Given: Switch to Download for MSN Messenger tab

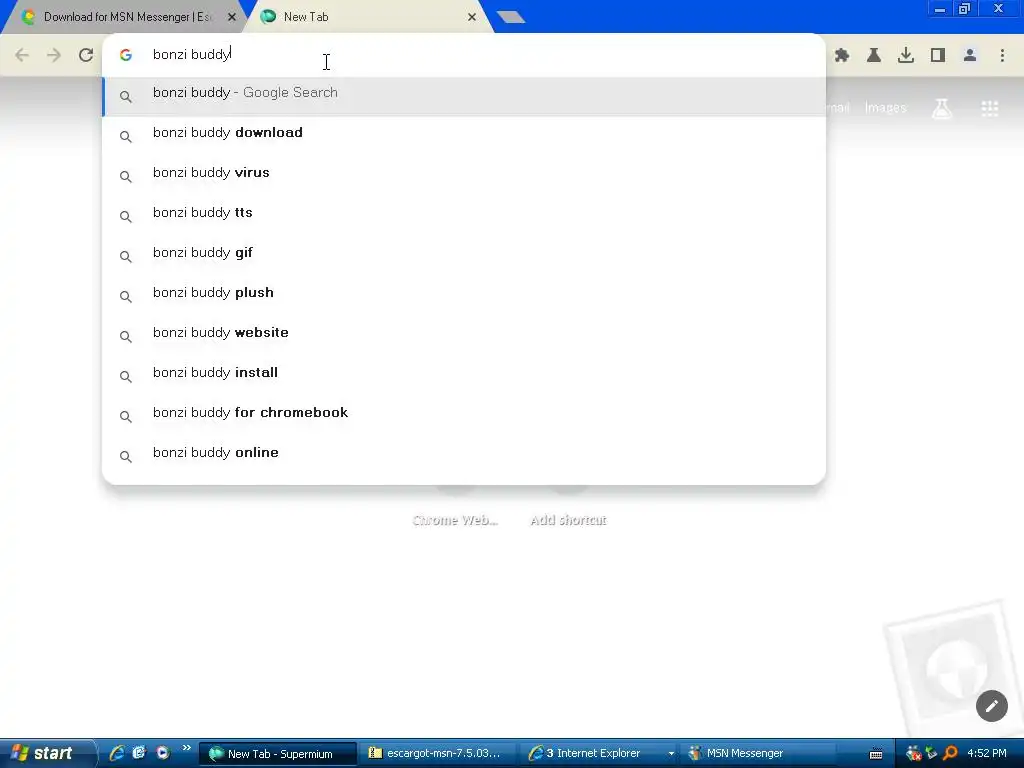Looking at the screenshot, I should point(123,17).
